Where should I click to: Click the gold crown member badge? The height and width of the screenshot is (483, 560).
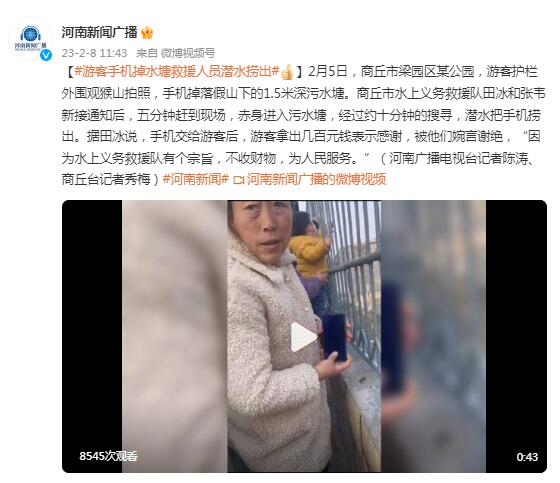pos(147,33)
